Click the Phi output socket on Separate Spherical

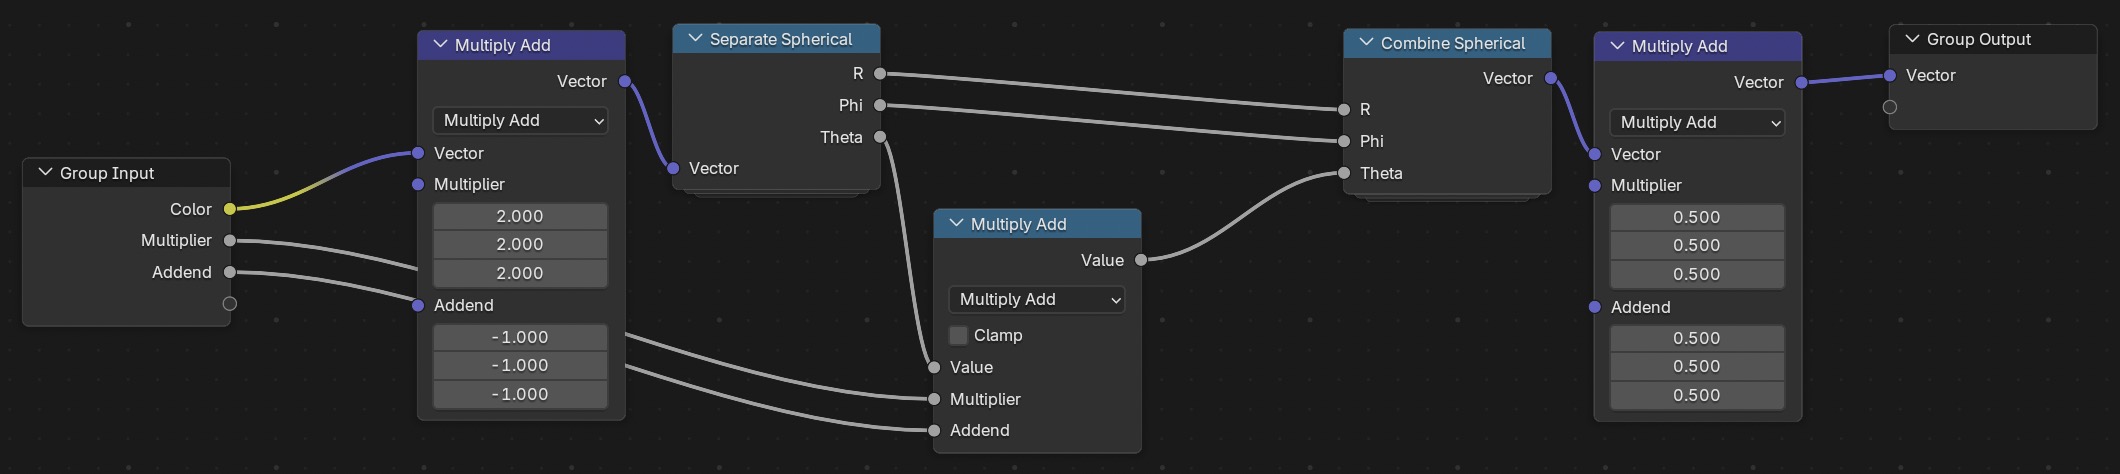coord(880,105)
